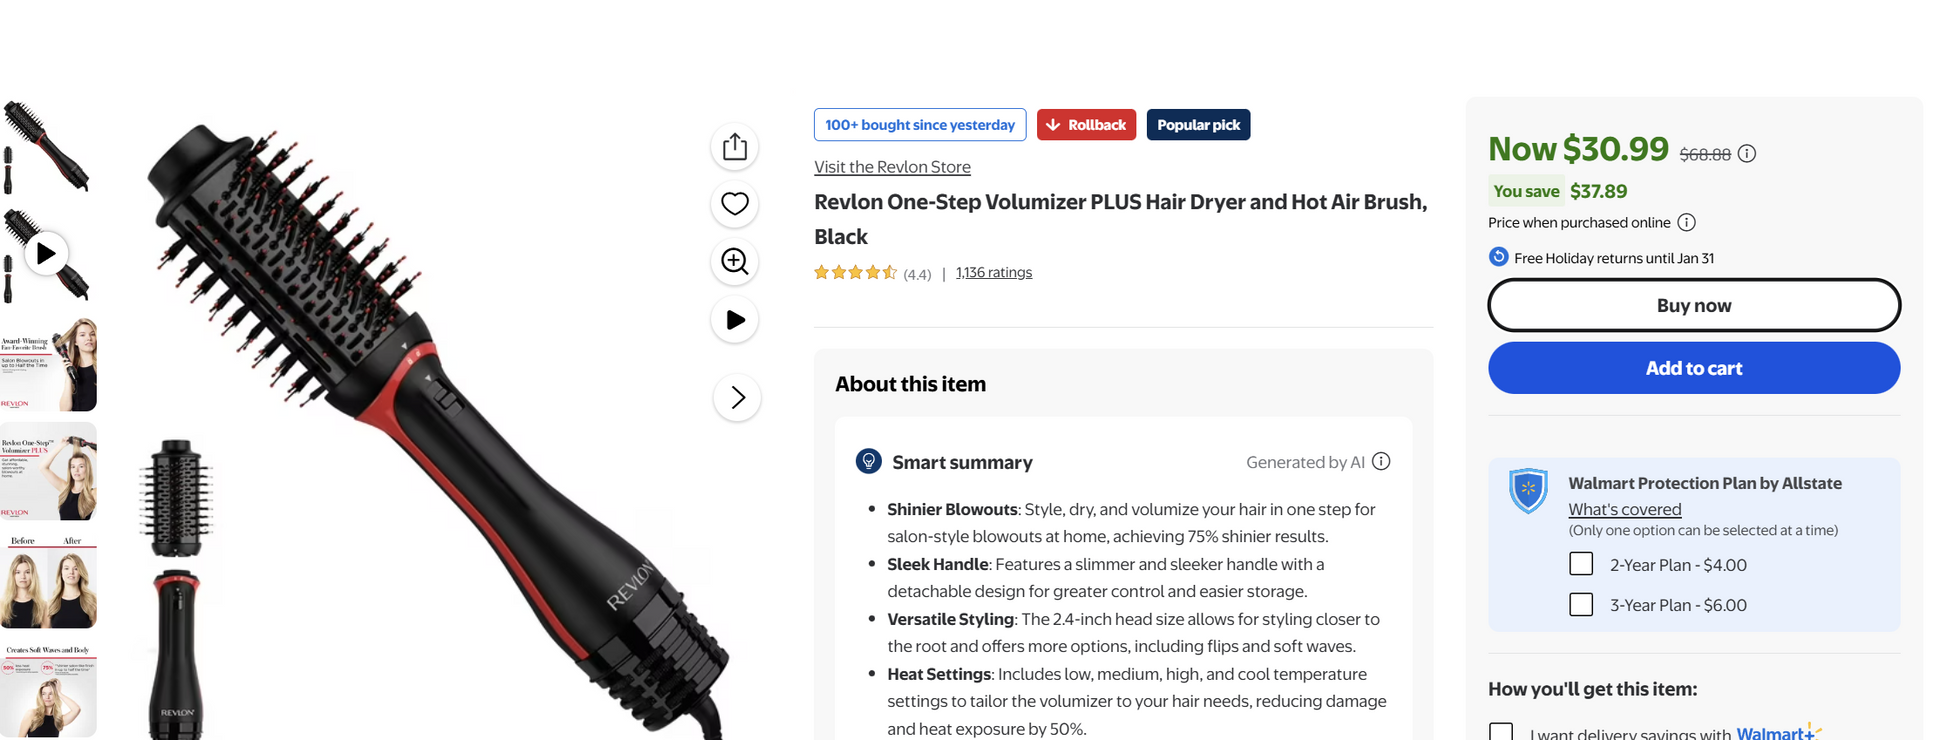Open What's covered protection plan link
The image size is (1946, 740).
pyautogui.click(x=1624, y=509)
